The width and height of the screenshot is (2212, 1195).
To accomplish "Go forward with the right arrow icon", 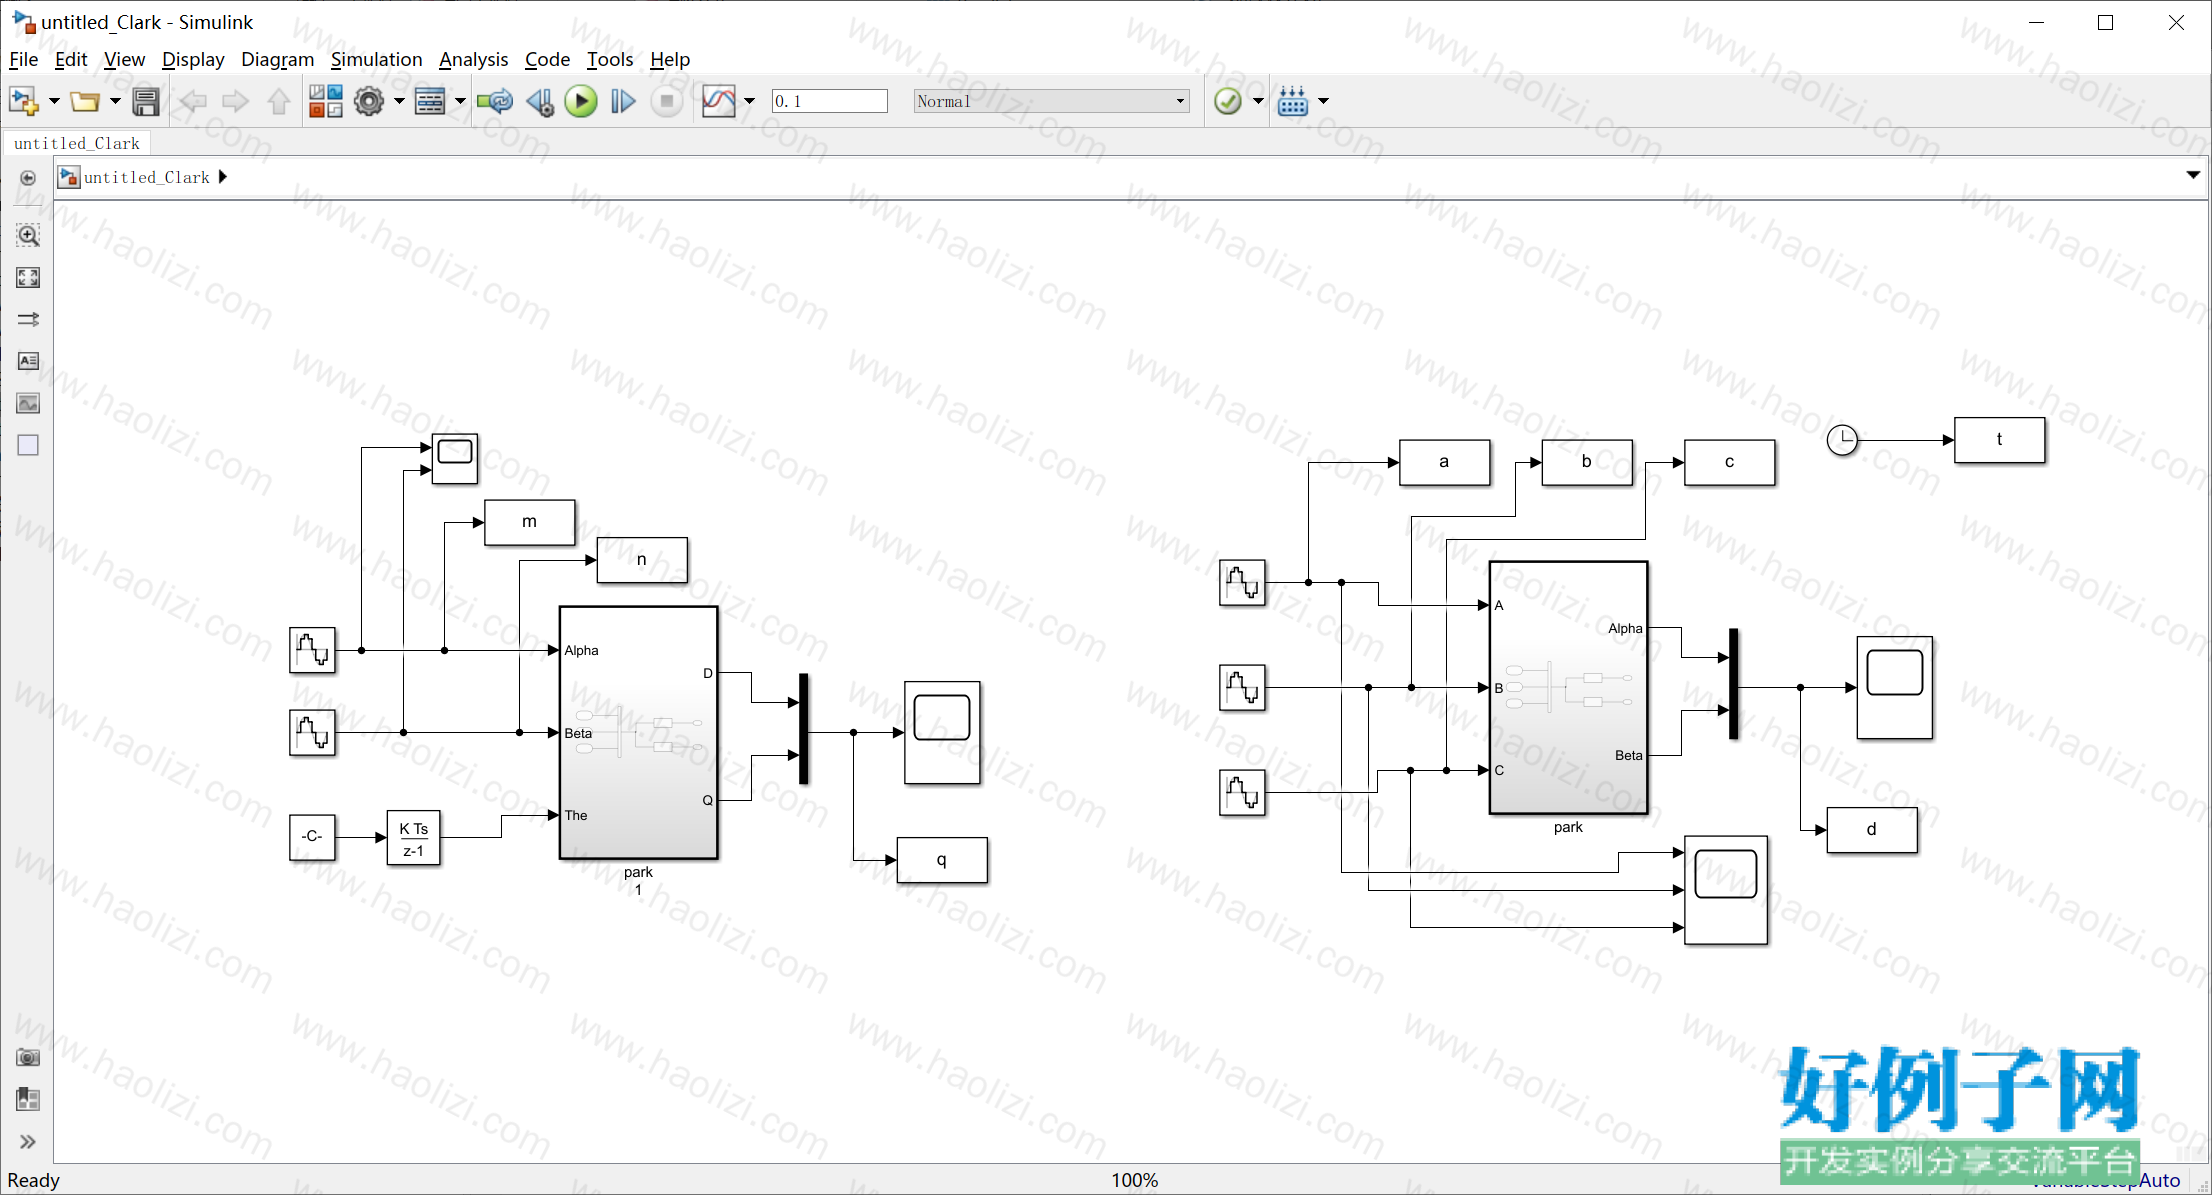I will point(236,101).
